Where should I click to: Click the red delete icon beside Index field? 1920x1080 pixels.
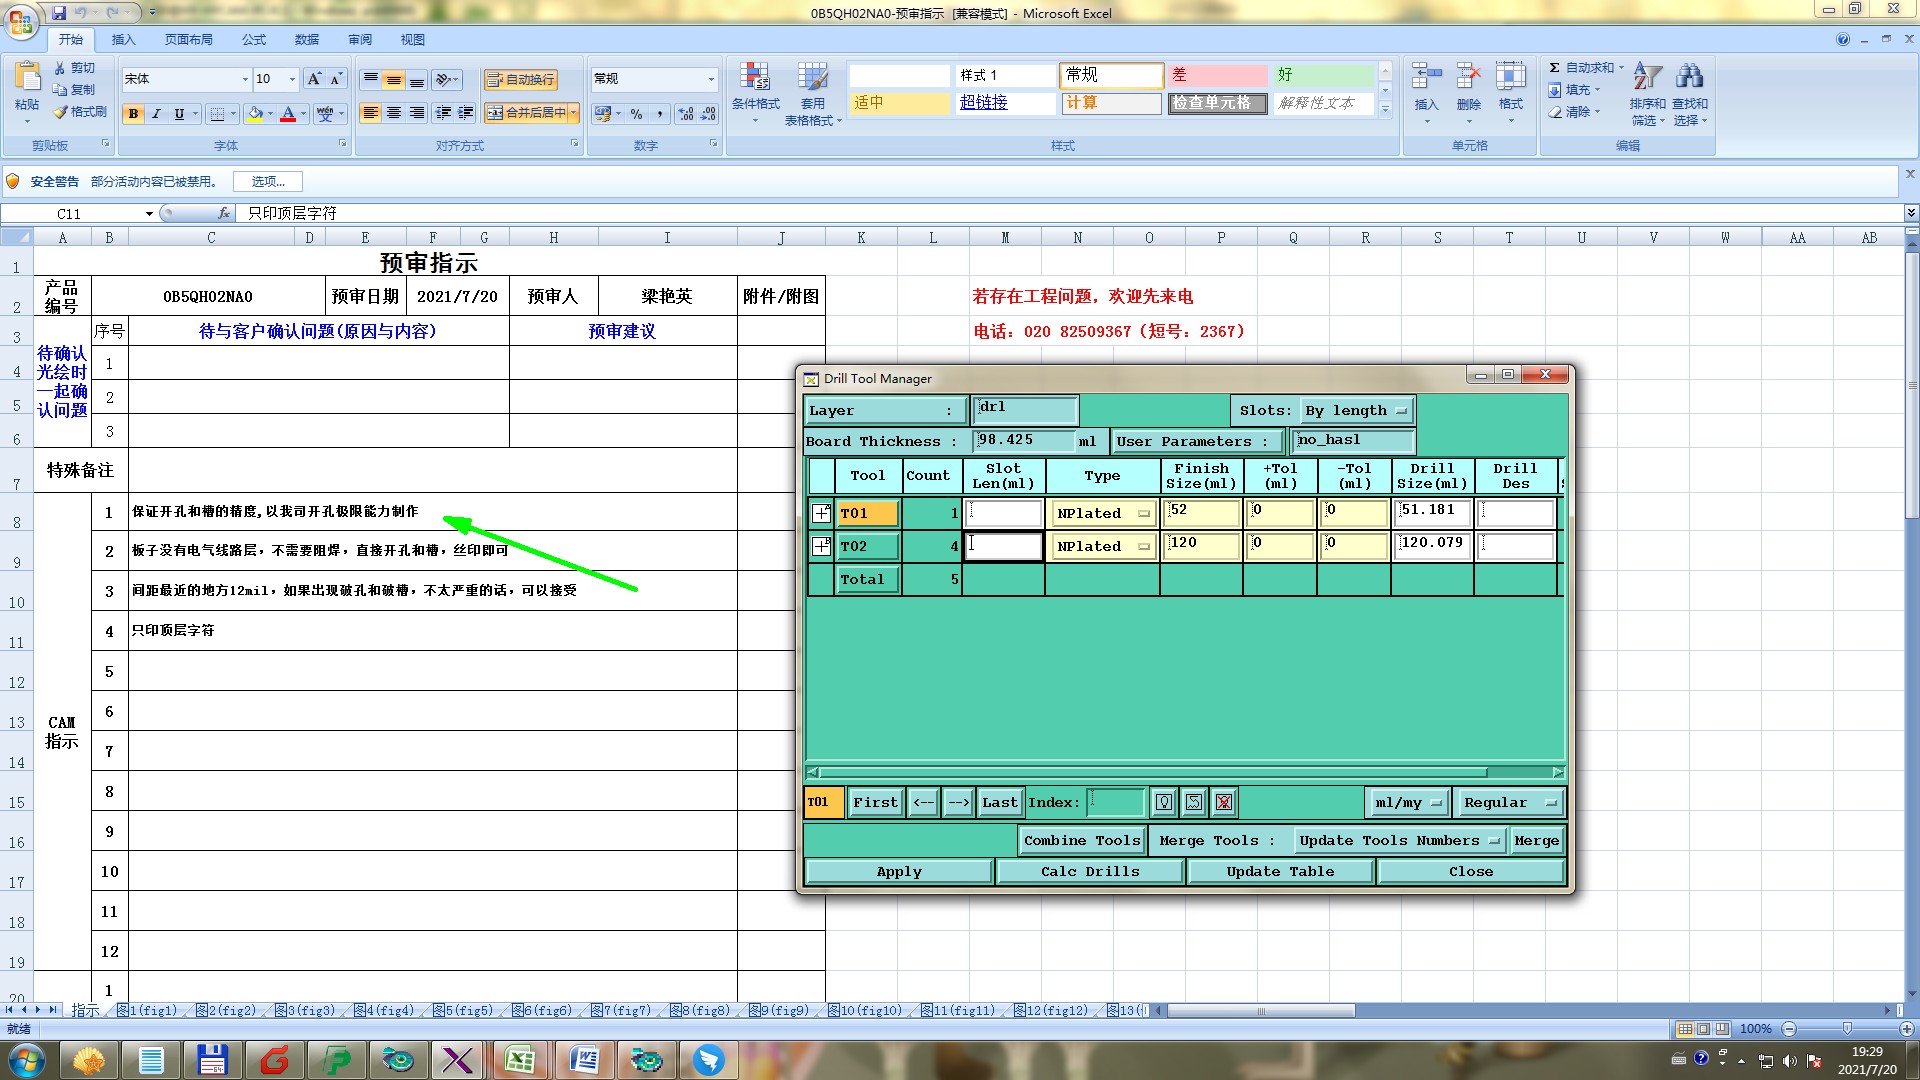click(1224, 802)
